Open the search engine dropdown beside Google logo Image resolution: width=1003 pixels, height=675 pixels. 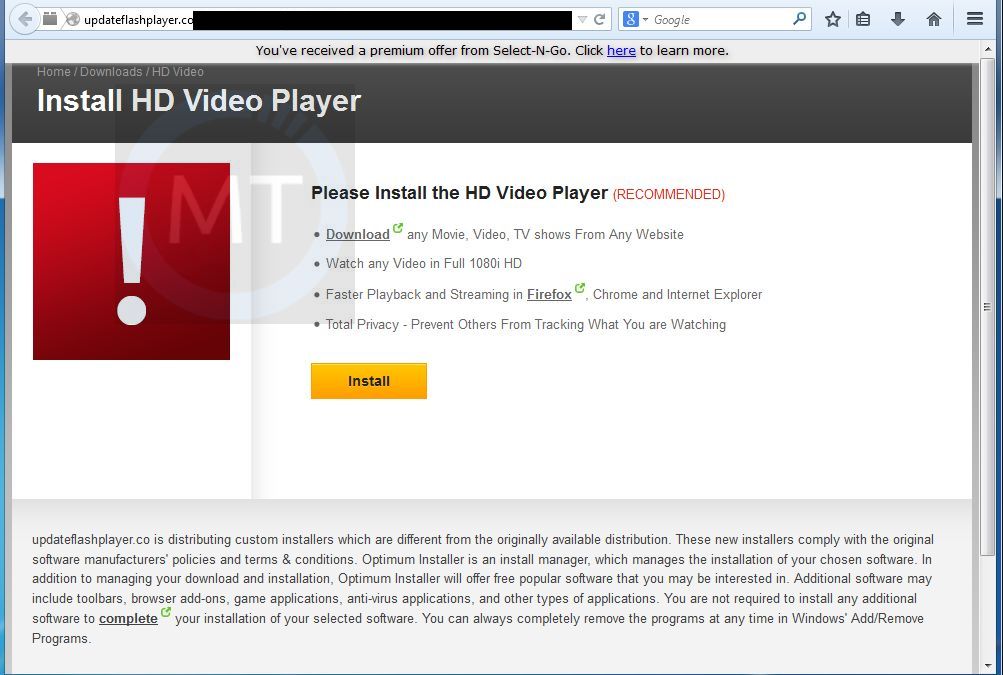coord(644,18)
